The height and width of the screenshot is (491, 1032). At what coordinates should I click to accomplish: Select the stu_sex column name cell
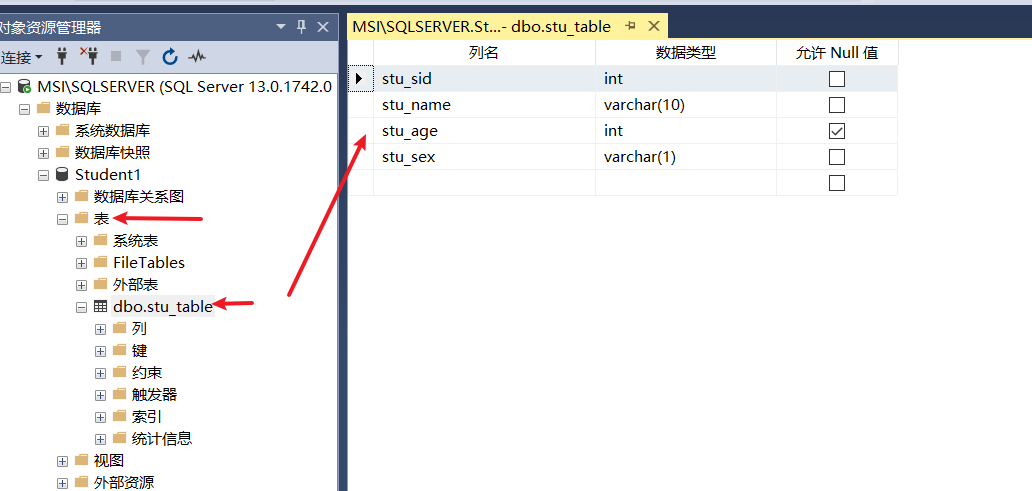click(x=484, y=157)
